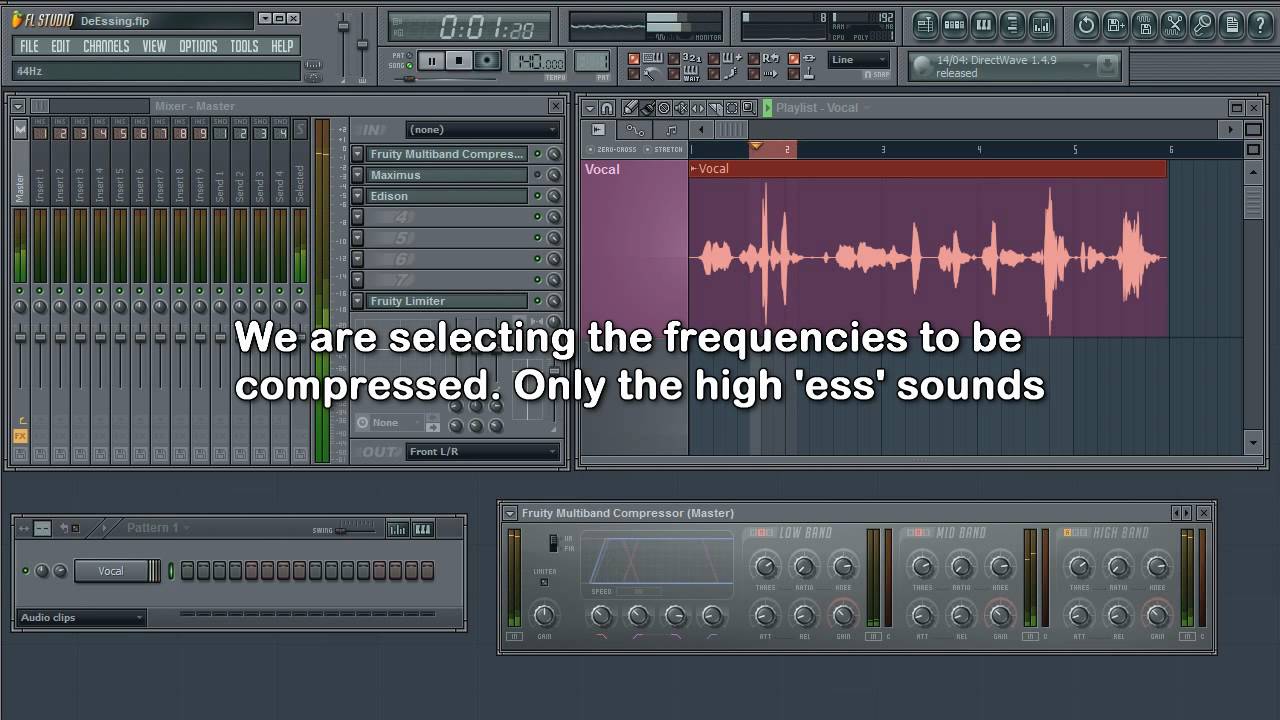This screenshot has width=1280, height=720.
Task: Click the Master track FX button
Action: click(x=20, y=435)
